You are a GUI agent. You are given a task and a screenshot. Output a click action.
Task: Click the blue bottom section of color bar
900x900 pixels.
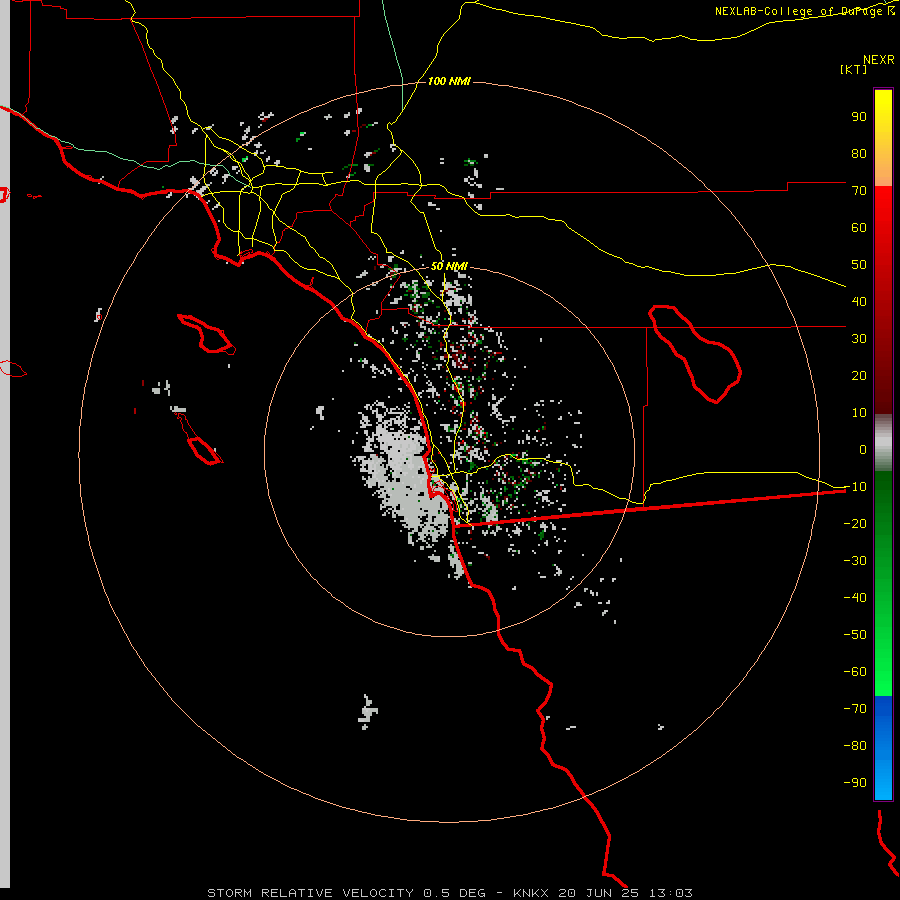click(883, 747)
